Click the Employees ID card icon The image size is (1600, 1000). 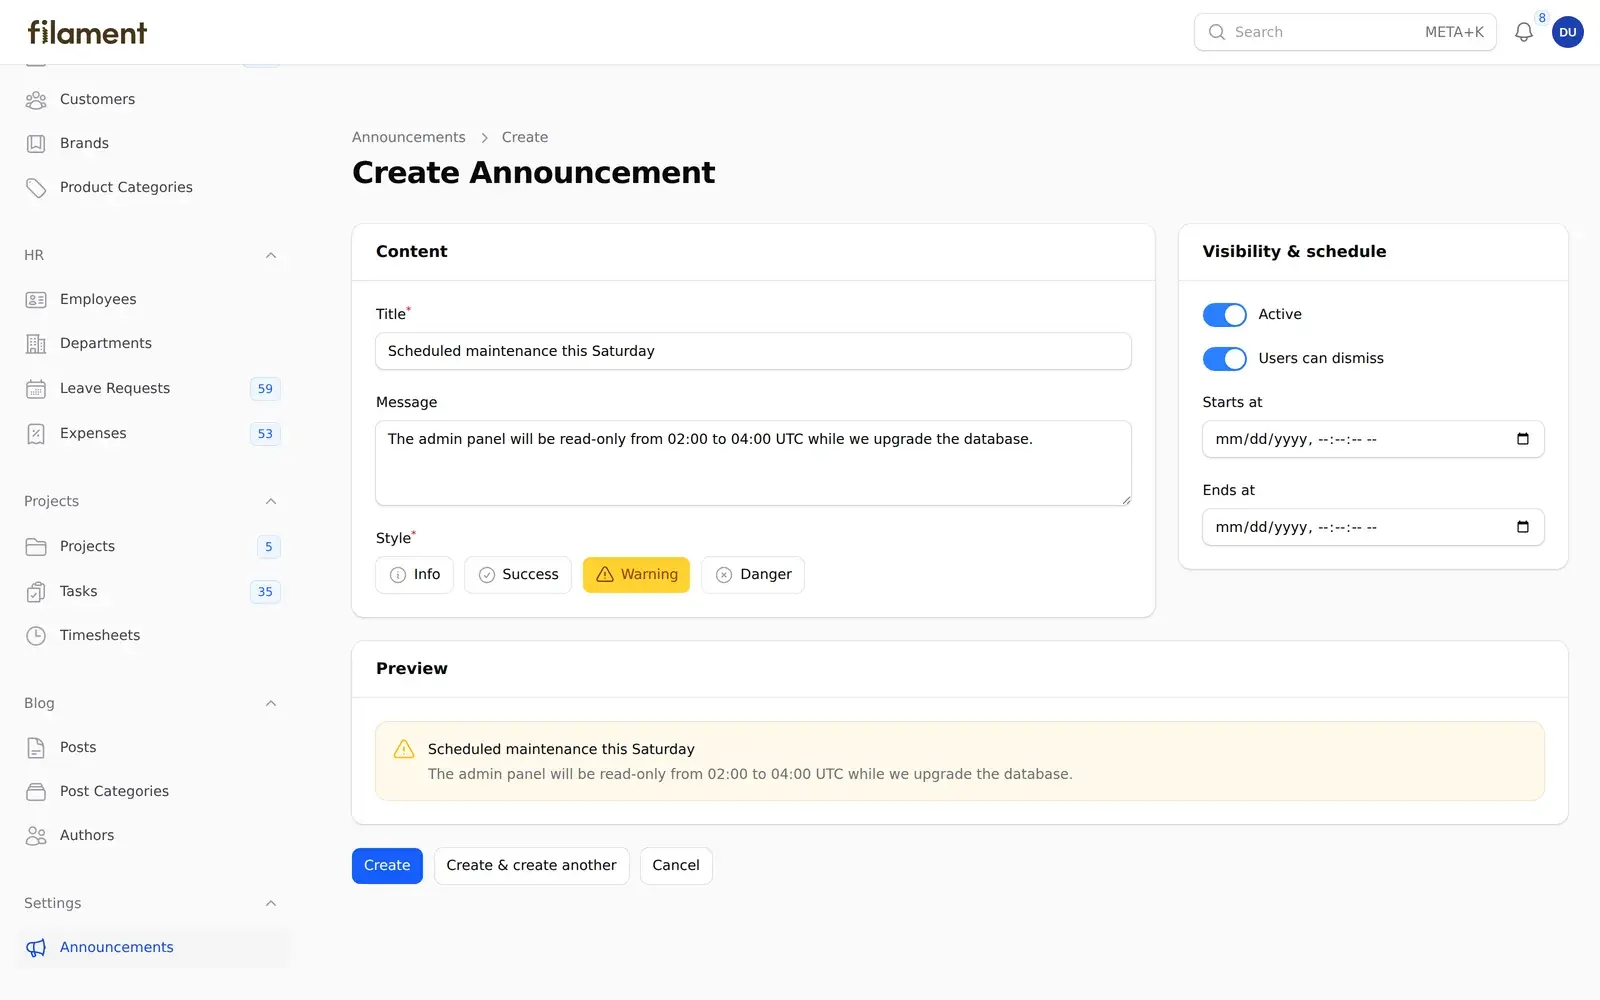tap(36, 299)
